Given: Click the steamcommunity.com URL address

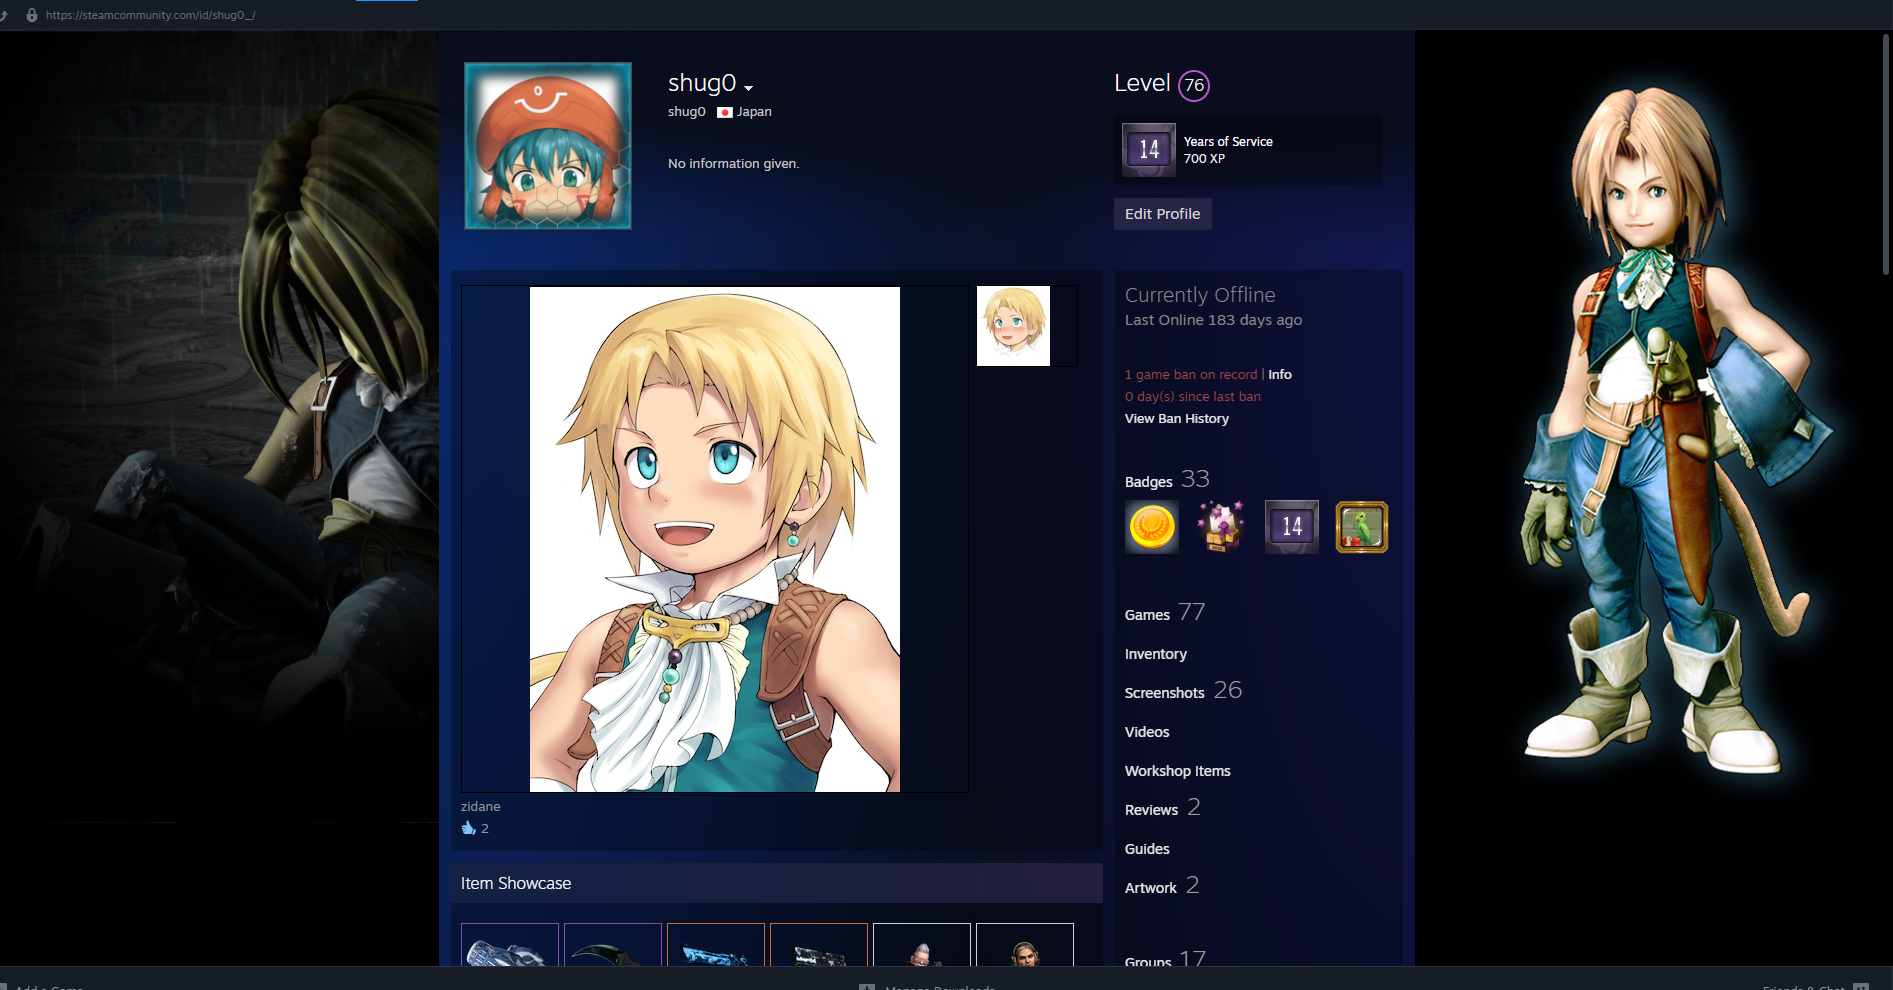Looking at the screenshot, I should [x=151, y=15].
